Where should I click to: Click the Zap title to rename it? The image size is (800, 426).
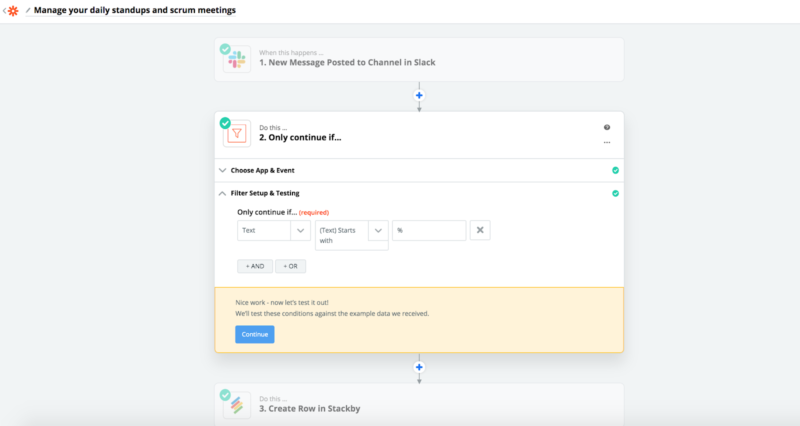135,10
